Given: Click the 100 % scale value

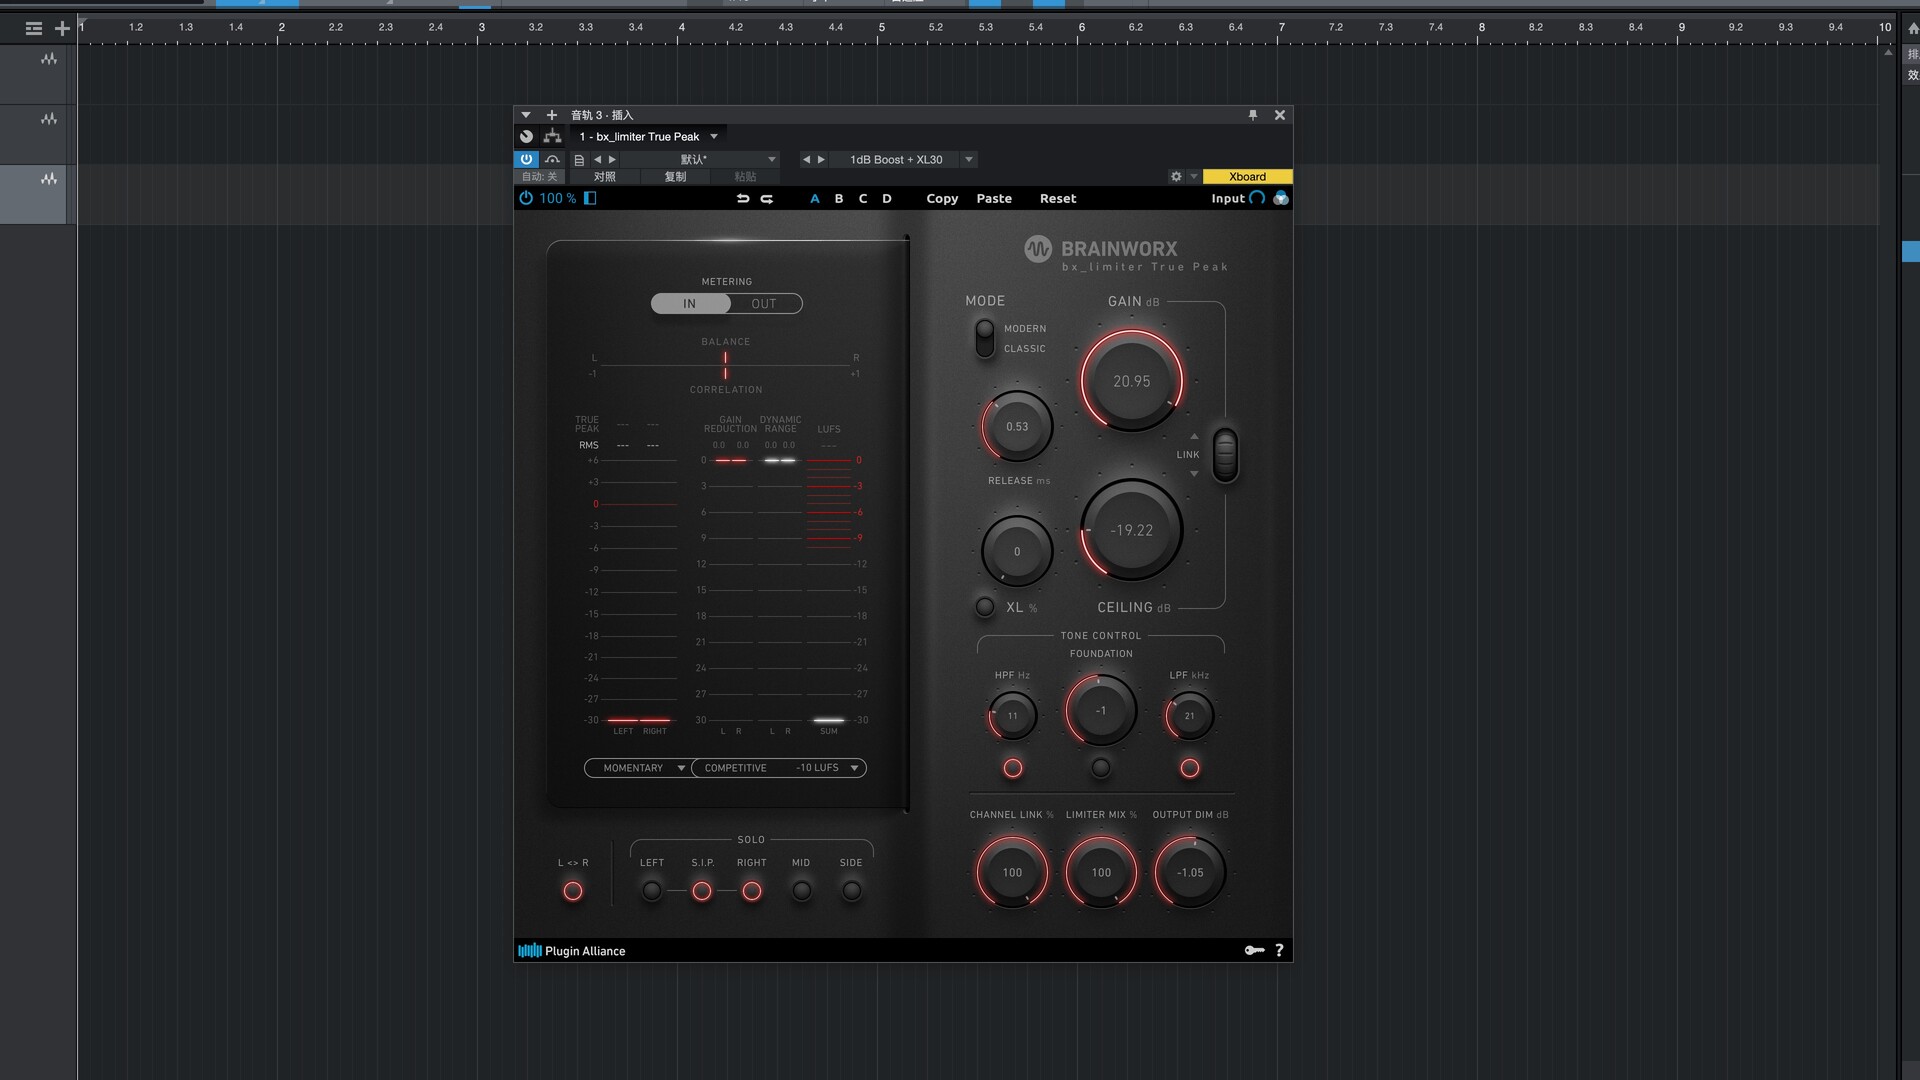Looking at the screenshot, I should pos(558,198).
